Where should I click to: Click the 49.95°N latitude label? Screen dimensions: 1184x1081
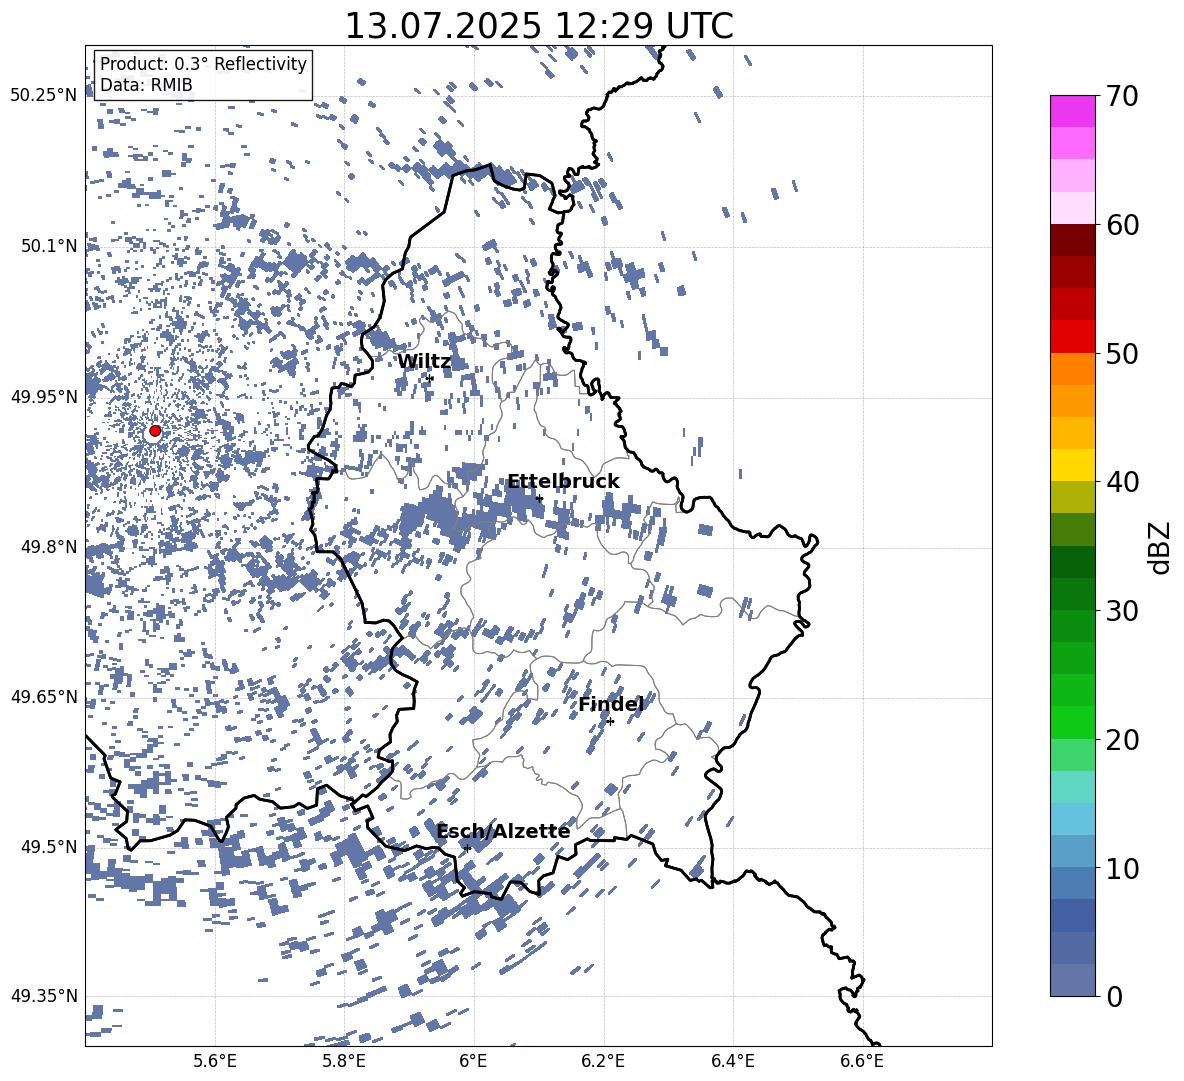pyautogui.click(x=44, y=396)
